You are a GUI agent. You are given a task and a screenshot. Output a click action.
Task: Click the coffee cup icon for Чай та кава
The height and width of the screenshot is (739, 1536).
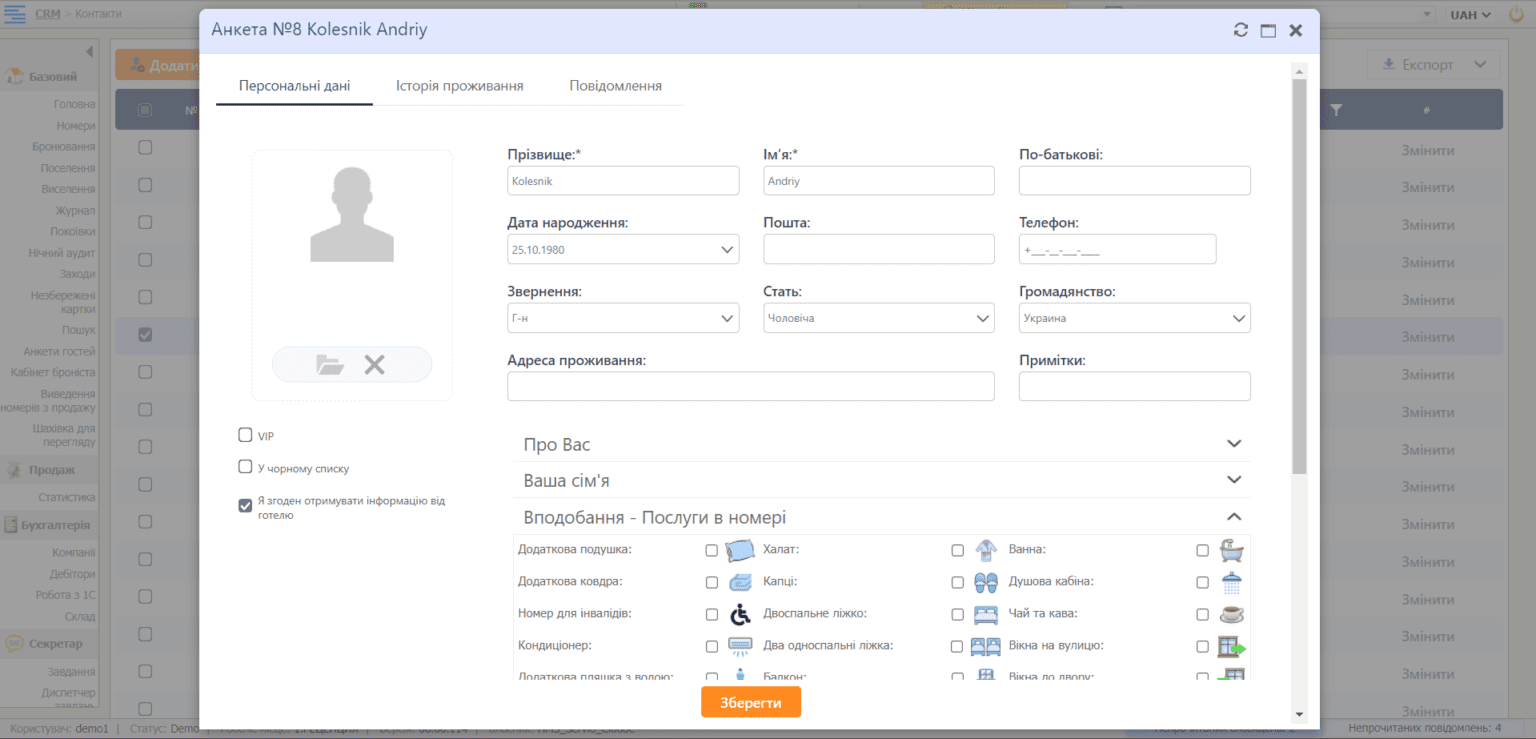point(1231,614)
